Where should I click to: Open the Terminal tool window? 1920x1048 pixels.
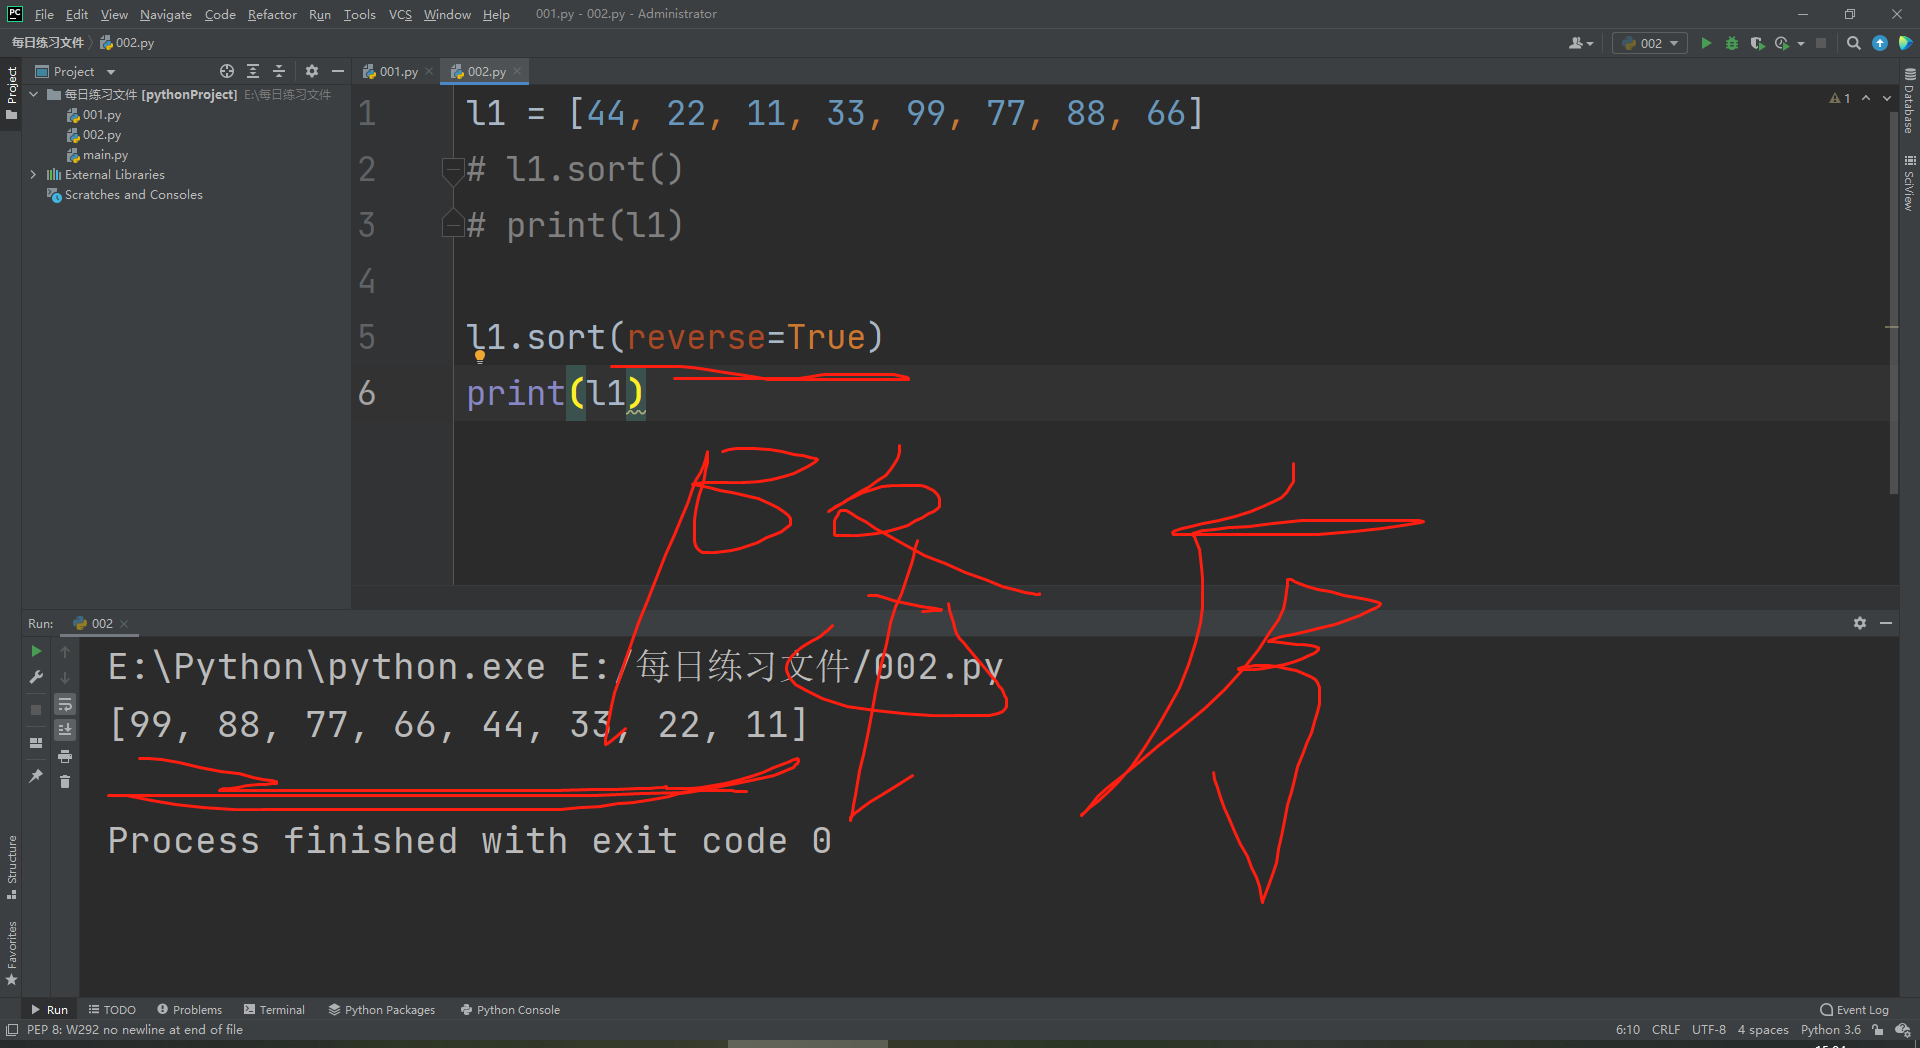[x=274, y=1010]
